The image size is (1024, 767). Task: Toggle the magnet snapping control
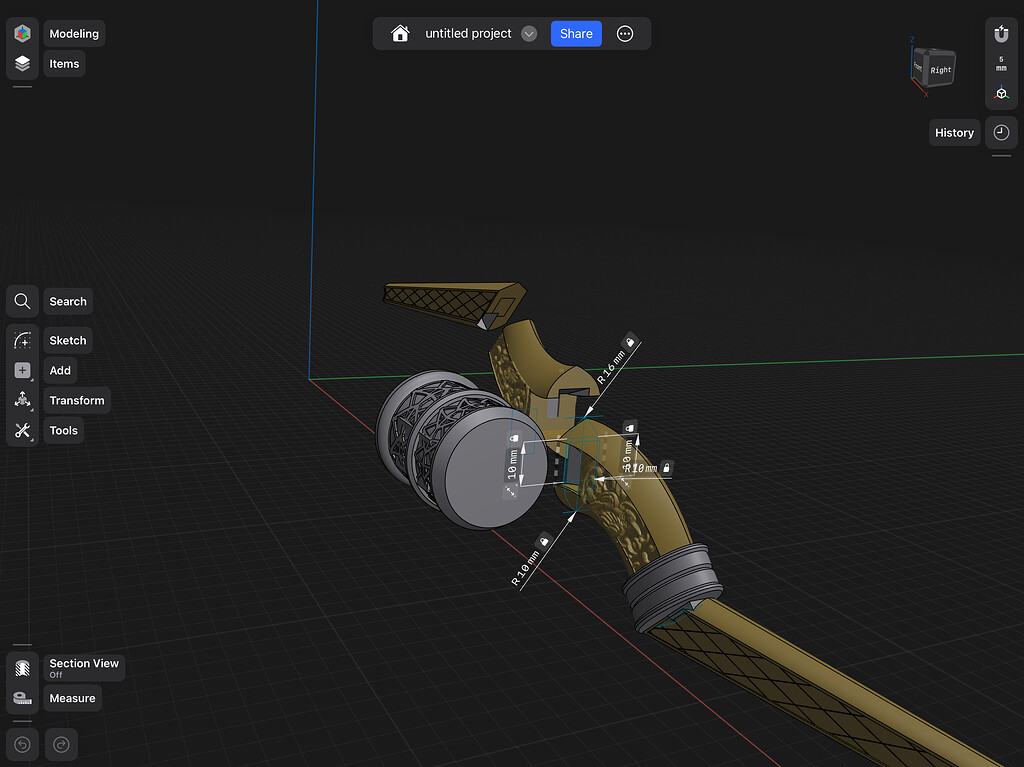tap(1001, 33)
